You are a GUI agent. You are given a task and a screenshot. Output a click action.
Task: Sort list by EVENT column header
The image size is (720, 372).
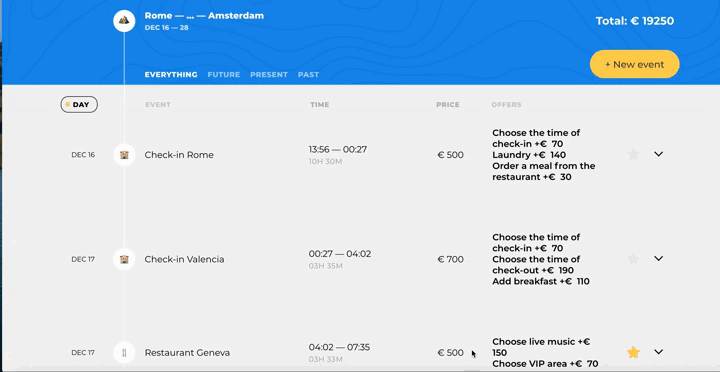pyautogui.click(x=158, y=105)
